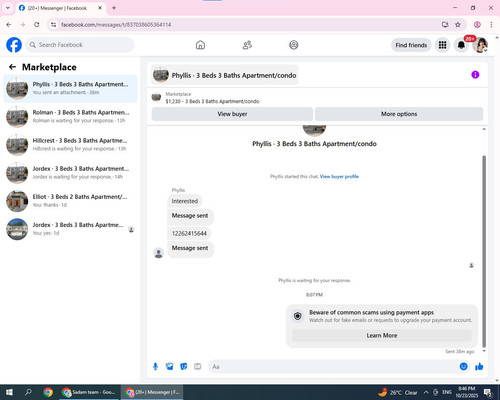Image resolution: width=500 pixels, height=400 pixels.
Task: Show hidden system tray icons chevron
Action: [426, 392]
